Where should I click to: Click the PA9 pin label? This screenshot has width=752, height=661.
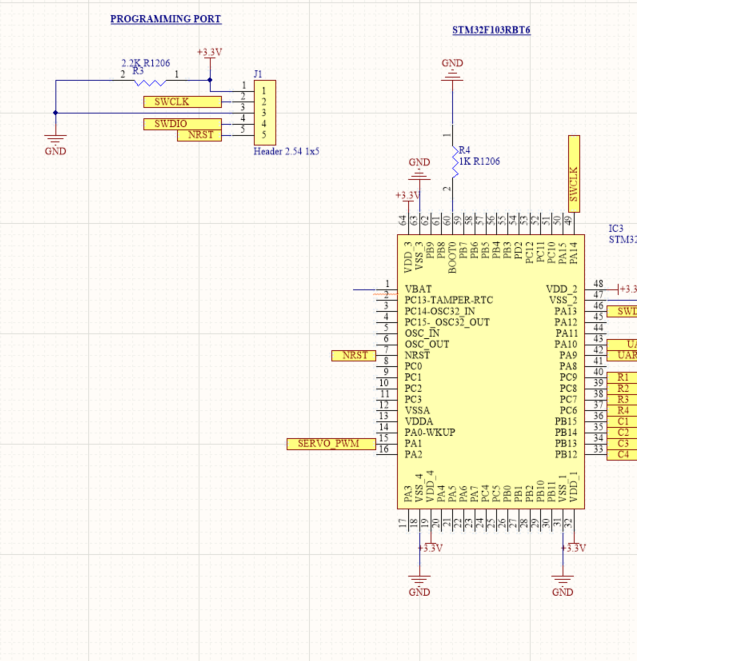568,355
